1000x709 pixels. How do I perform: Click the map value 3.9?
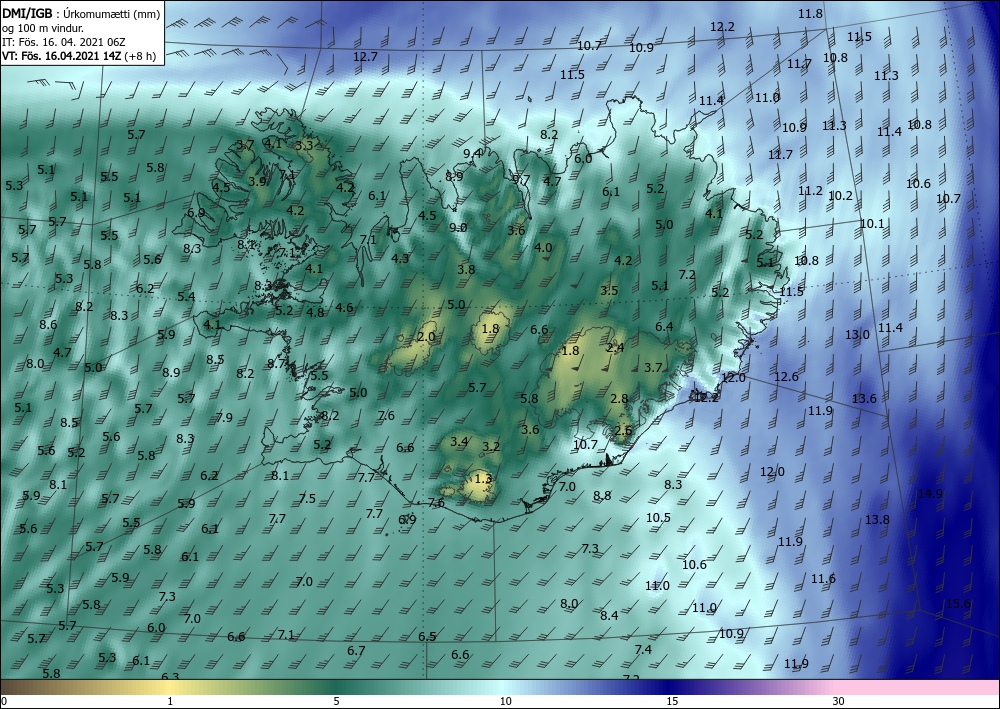[x=257, y=181]
